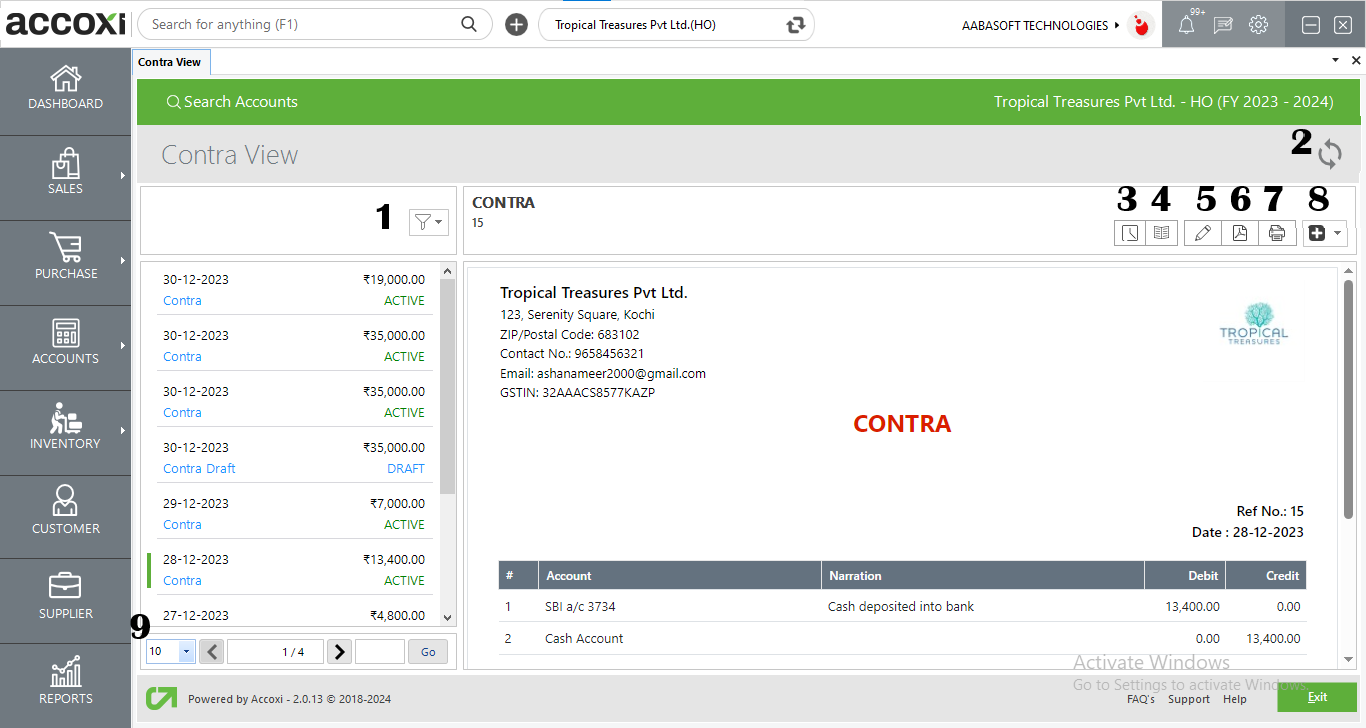Expand the new entry dropdown arrow
This screenshot has width=1366, height=728.
[1337, 232]
